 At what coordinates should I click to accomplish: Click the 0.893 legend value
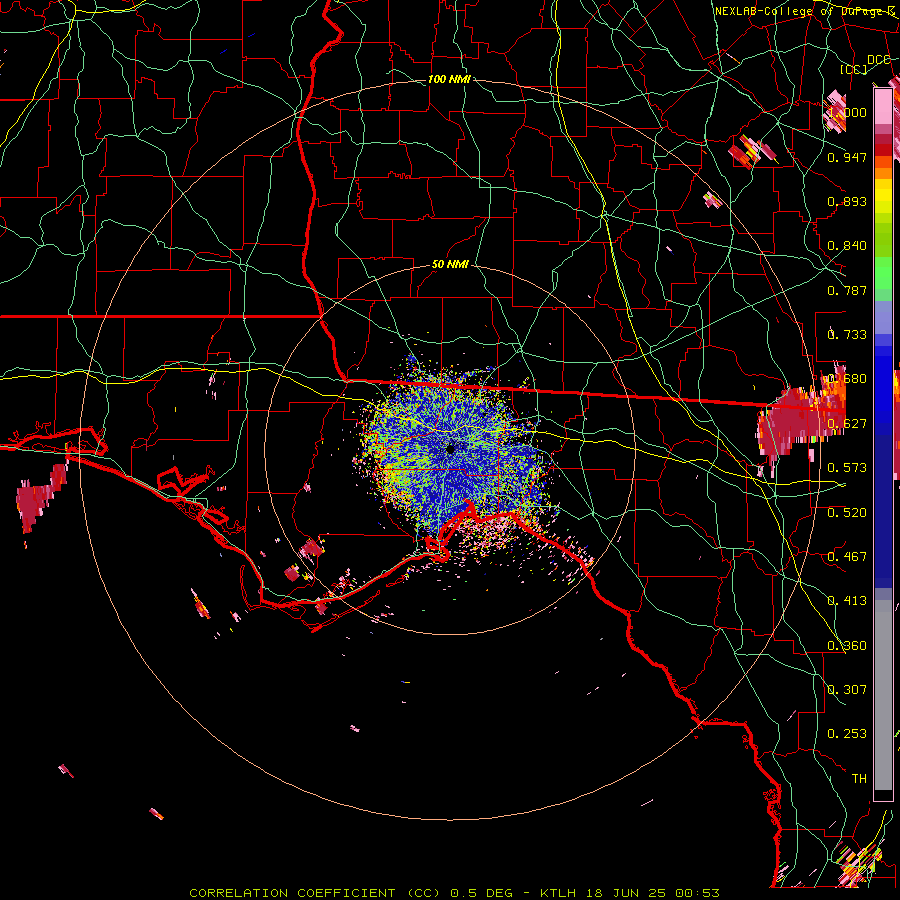847,201
